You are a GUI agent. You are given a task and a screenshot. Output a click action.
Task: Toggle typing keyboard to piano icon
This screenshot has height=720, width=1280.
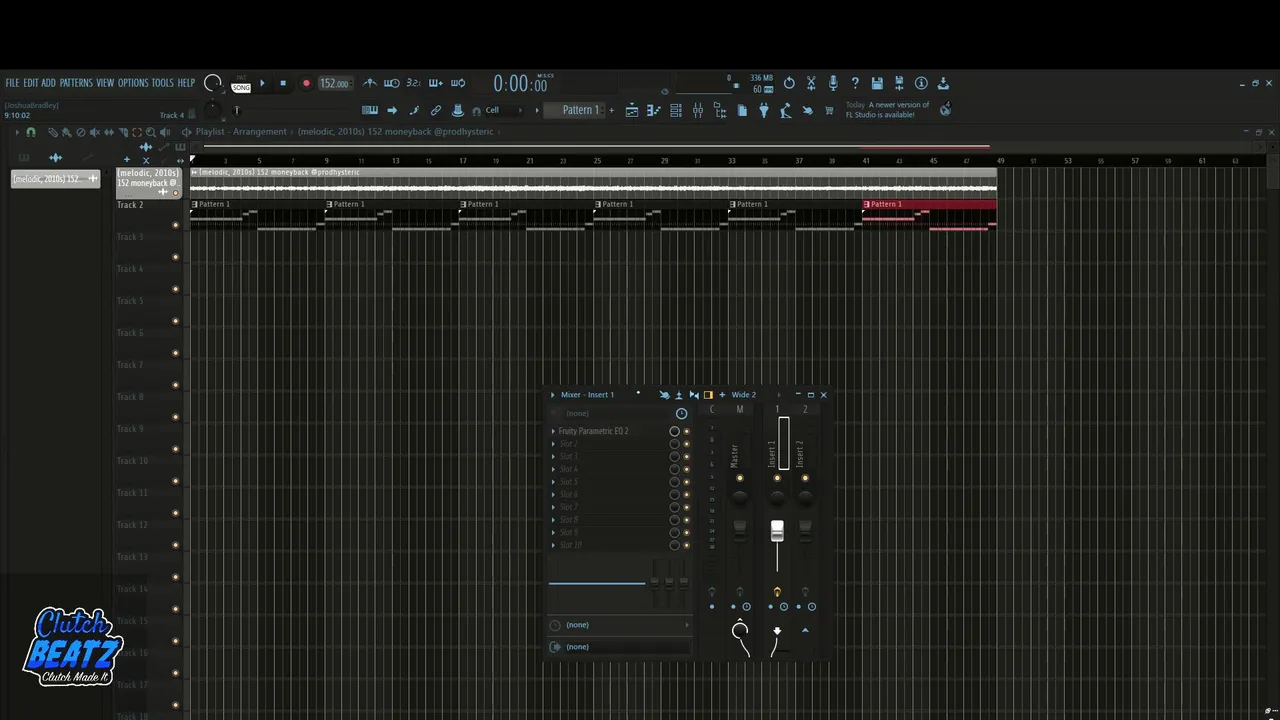click(369, 110)
